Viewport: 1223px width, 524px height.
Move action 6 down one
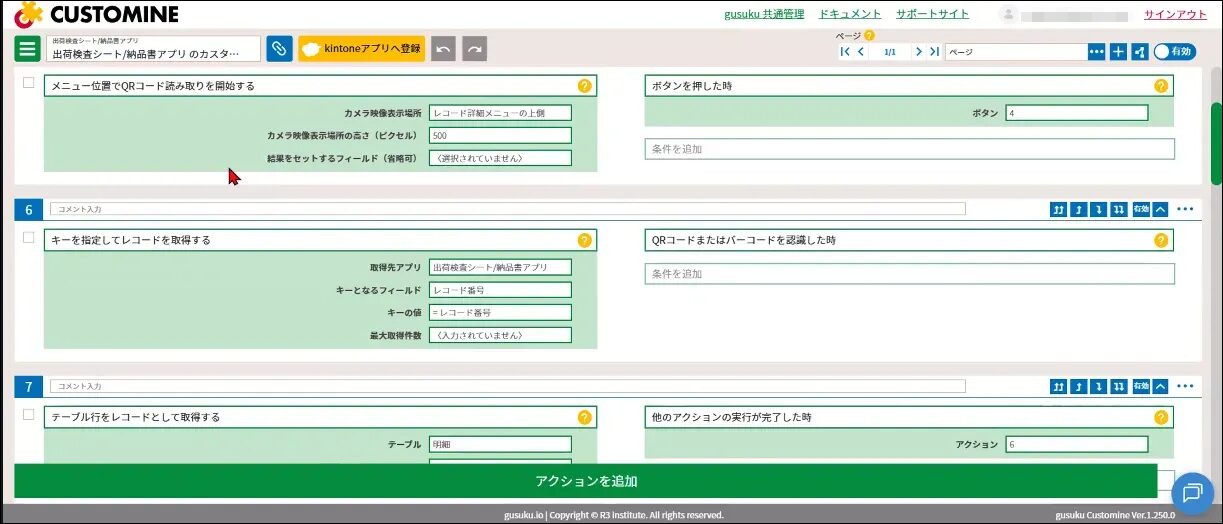pos(1099,209)
